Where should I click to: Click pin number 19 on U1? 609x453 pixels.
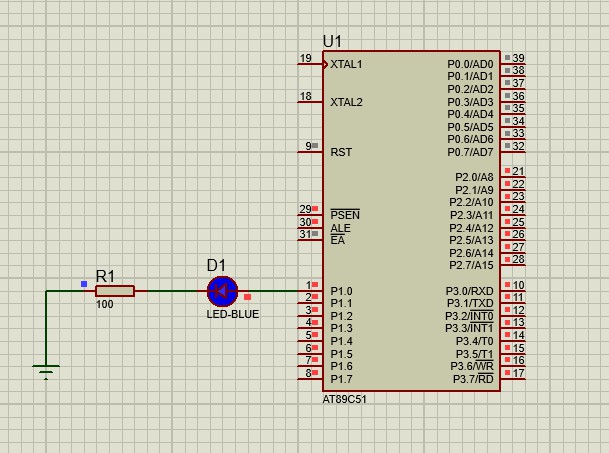click(306, 58)
